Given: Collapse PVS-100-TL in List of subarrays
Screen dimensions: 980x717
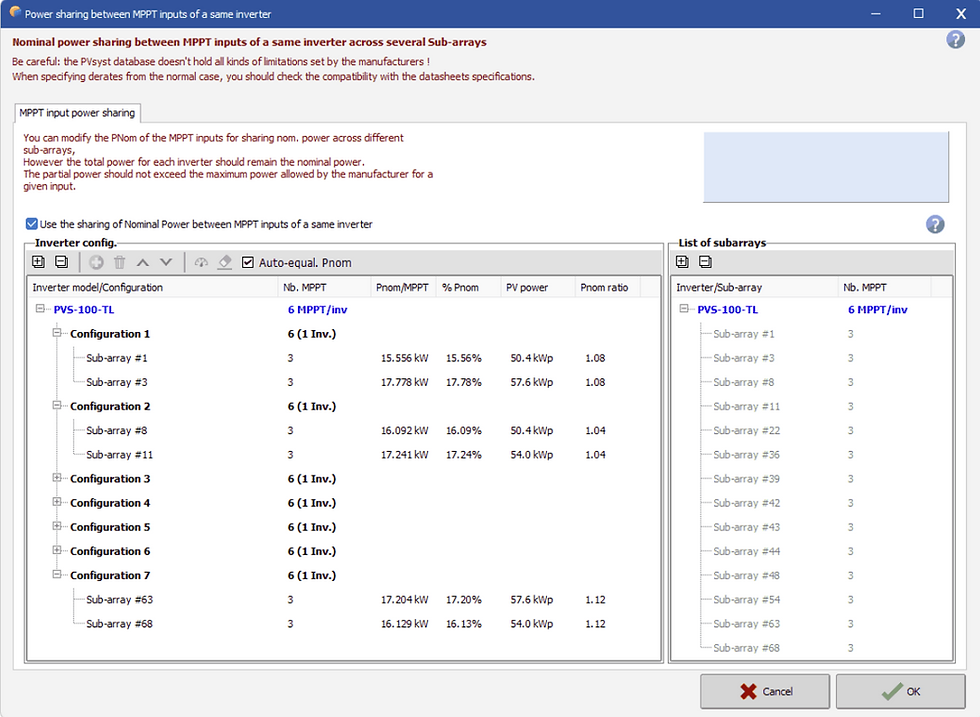Looking at the screenshot, I should tap(684, 309).
